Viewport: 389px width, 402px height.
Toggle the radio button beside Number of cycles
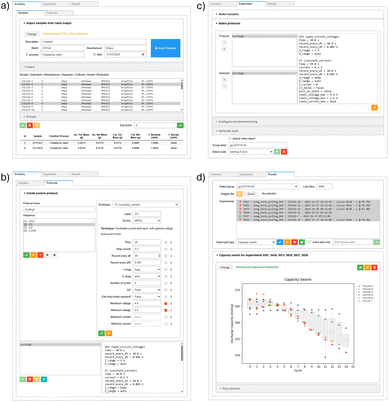click(x=166, y=283)
